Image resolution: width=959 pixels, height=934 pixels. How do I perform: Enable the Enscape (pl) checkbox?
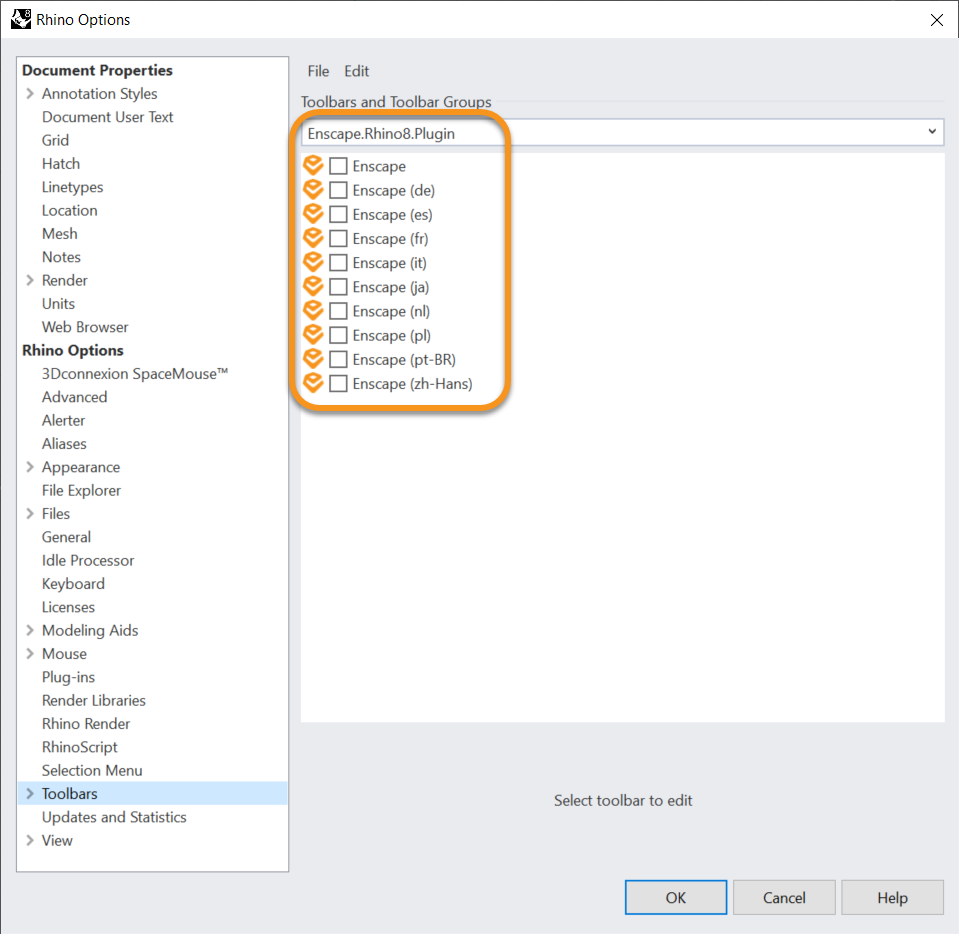pyautogui.click(x=338, y=335)
